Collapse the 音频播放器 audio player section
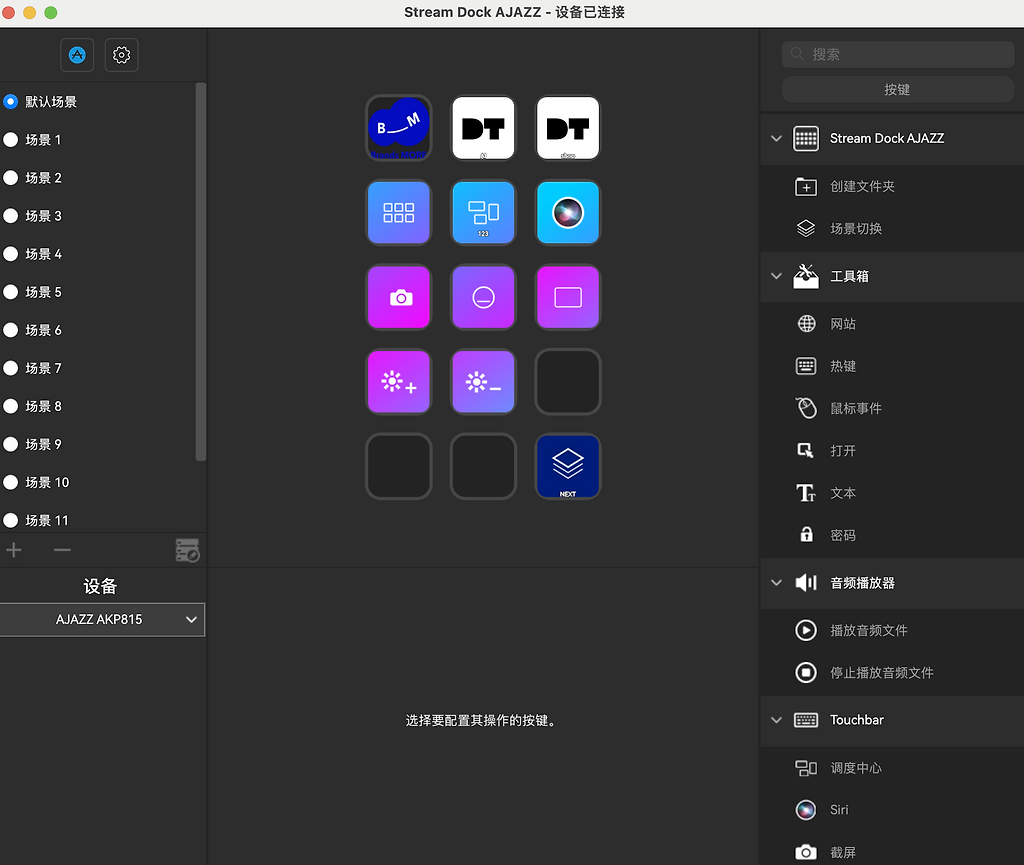 (776, 583)
